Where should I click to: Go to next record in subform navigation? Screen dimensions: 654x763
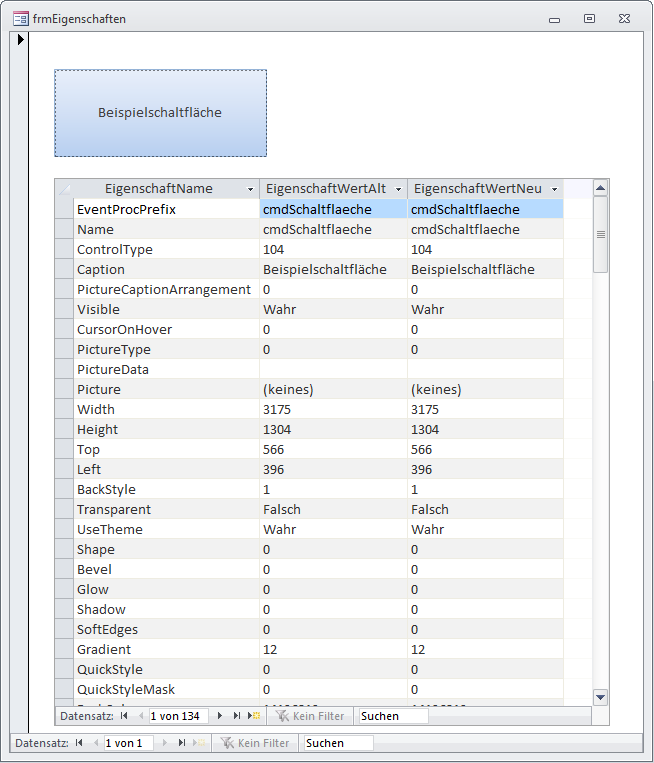tap(220, 716)
